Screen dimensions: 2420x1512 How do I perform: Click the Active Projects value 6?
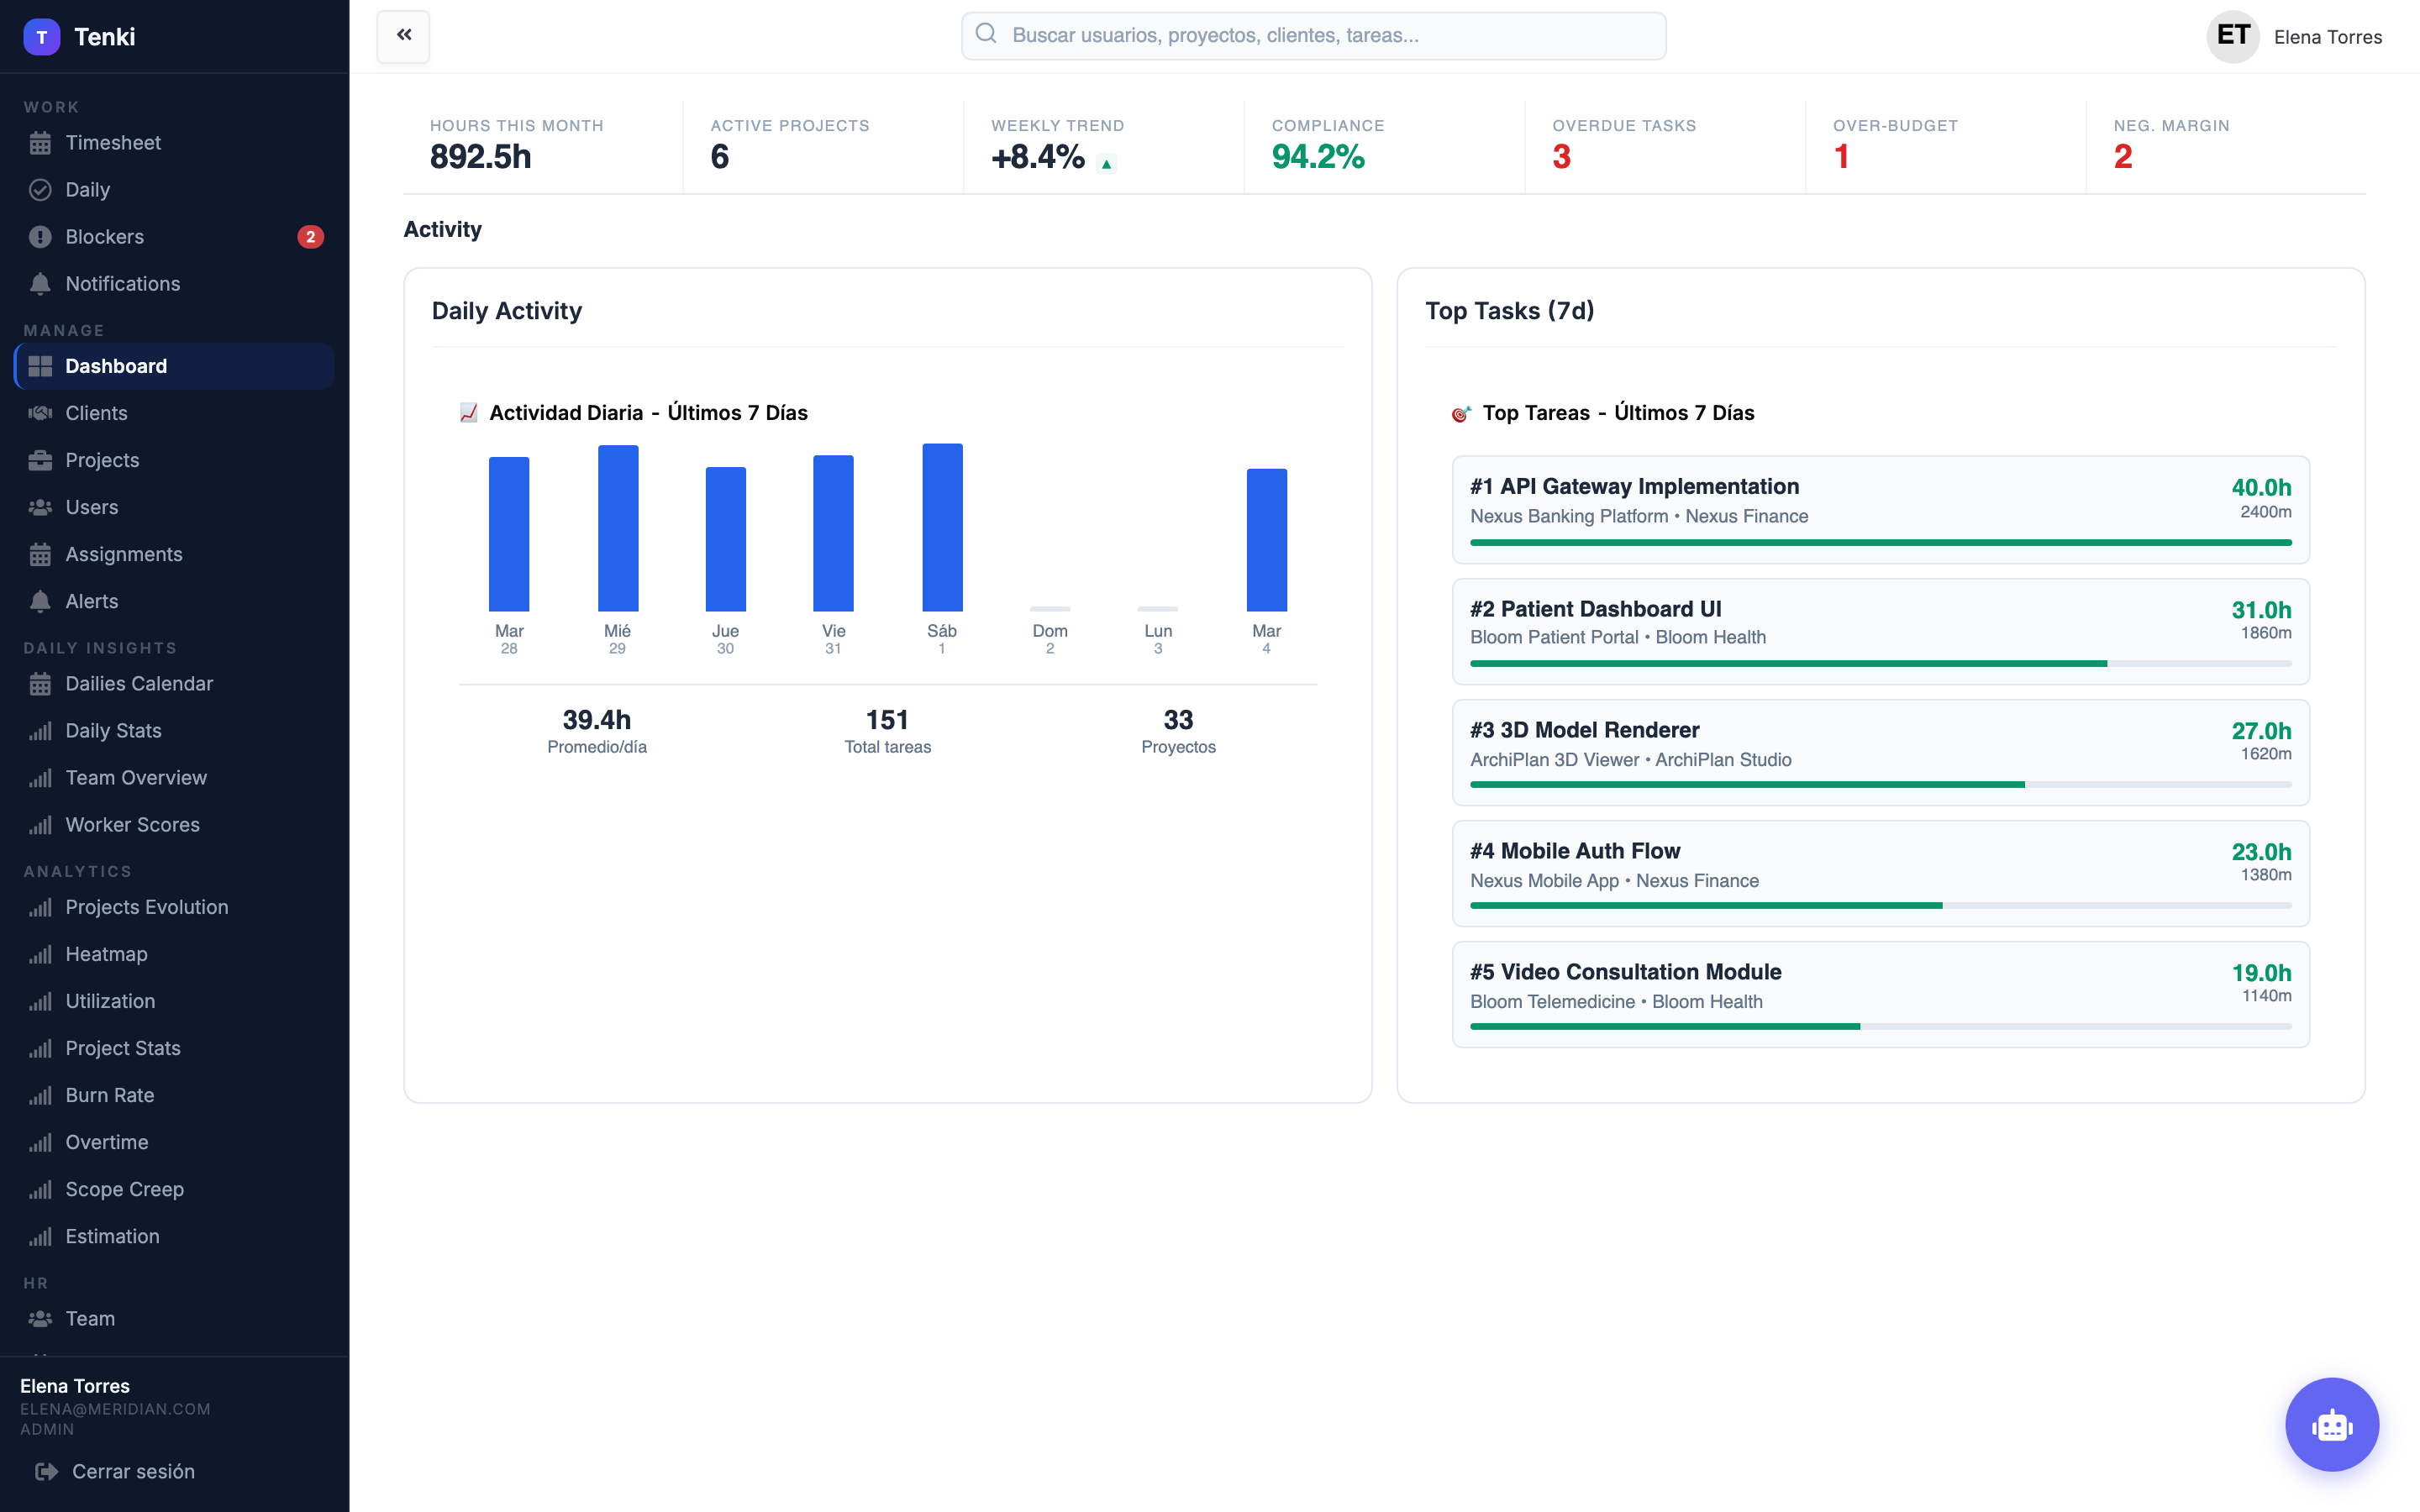(720, 157)
